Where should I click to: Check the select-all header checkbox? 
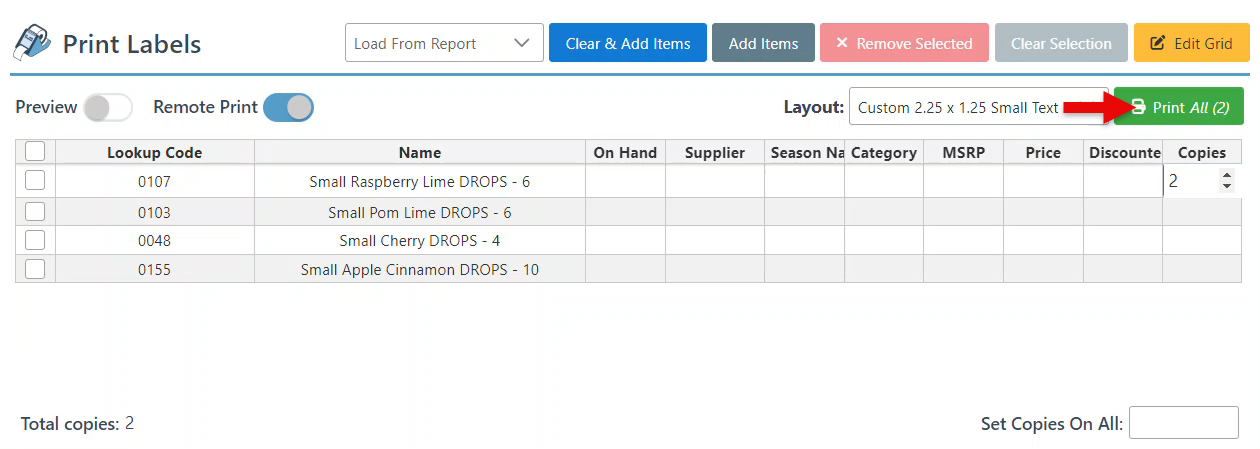coord(35,152)
